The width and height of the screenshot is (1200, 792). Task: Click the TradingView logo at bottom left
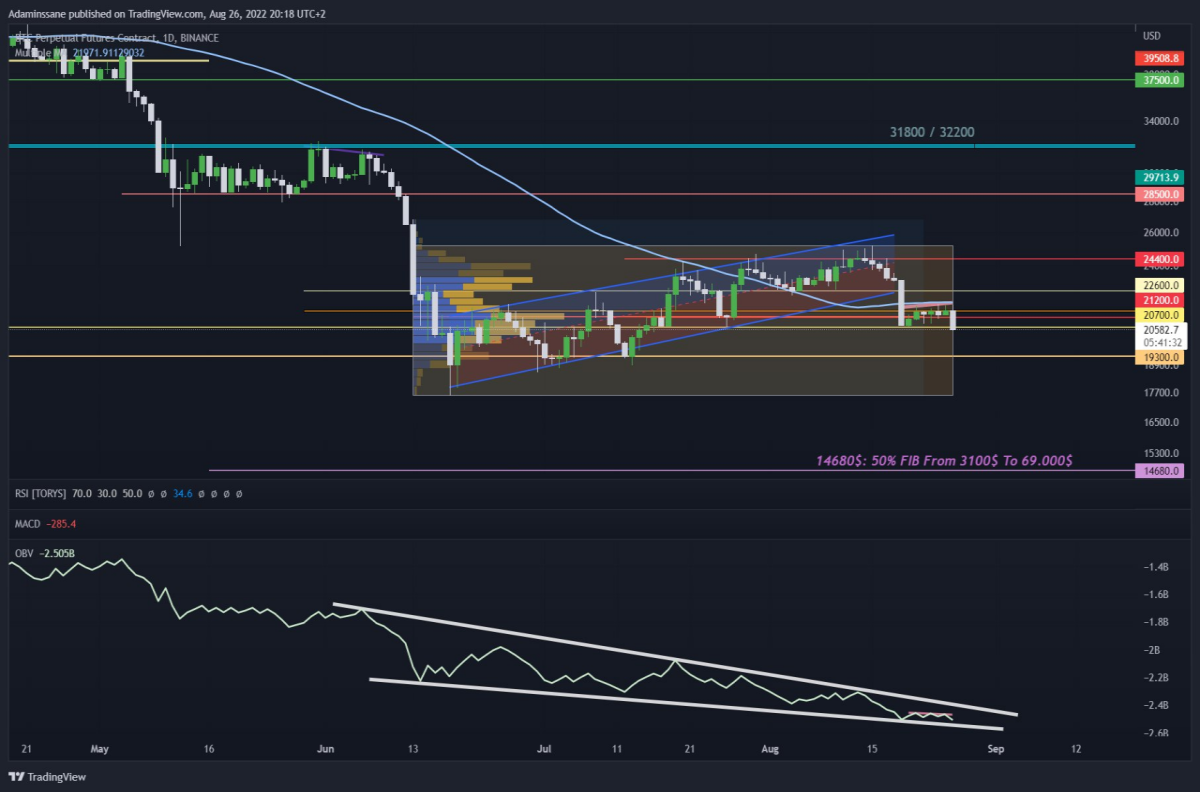point(35,777)
